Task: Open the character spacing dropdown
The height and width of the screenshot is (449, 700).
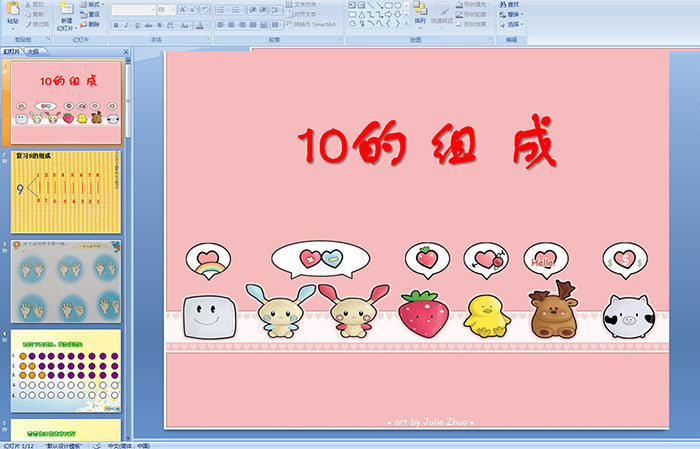Action: pos(171,25)
